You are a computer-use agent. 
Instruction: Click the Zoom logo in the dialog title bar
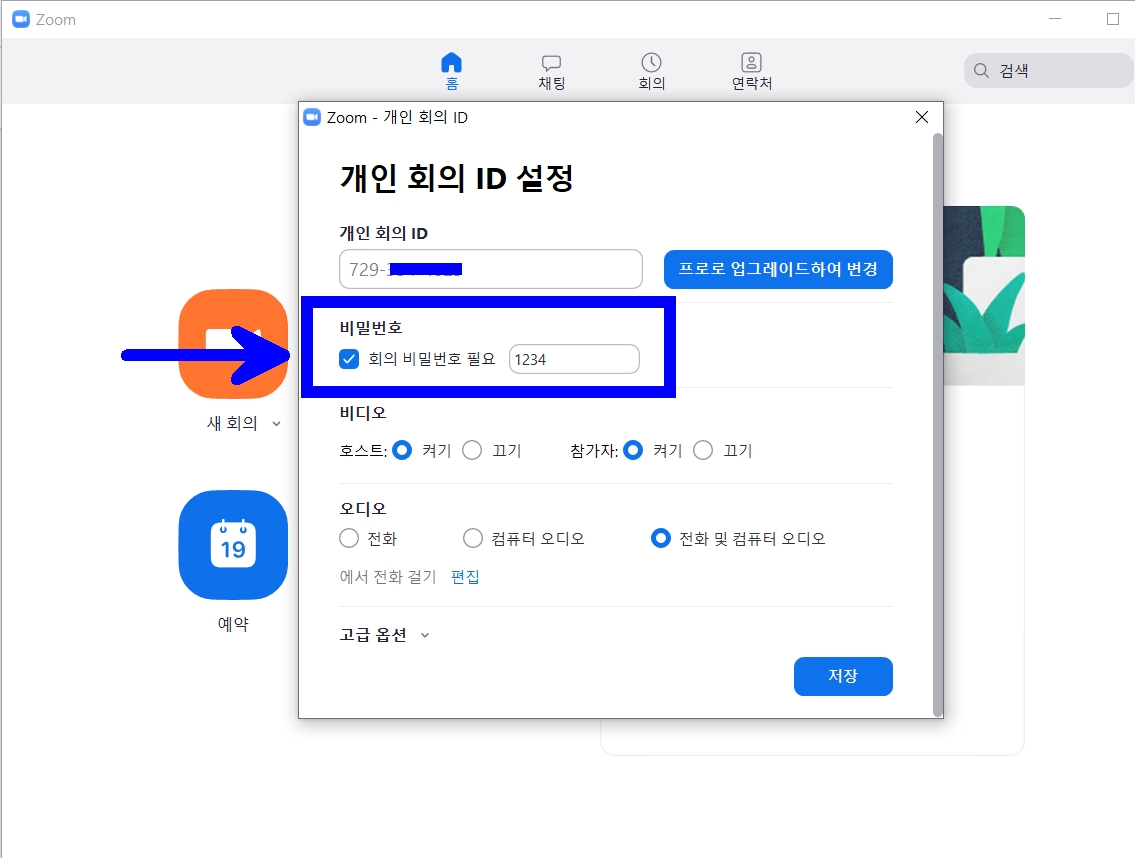point(312,117)
